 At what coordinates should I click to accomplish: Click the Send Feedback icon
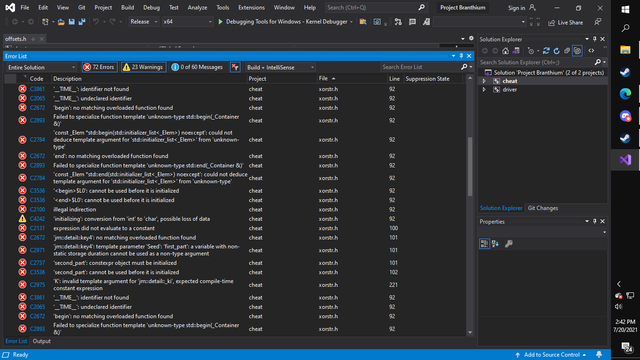coord(598,22)
